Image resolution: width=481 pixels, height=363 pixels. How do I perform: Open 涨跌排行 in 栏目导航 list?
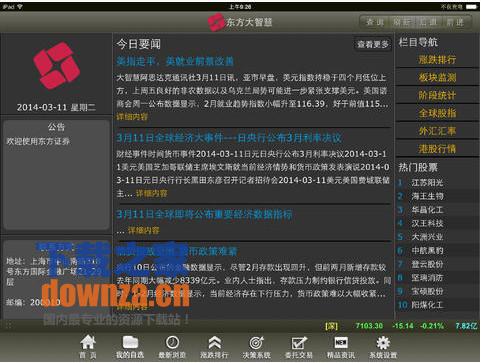pyautogui.click(x=437, y=60)
